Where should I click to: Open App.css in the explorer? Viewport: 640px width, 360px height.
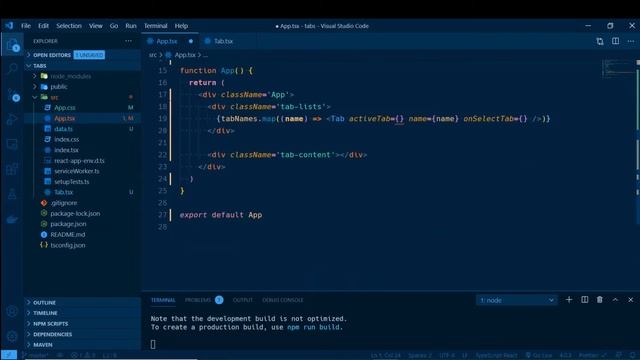pos(64,108)
